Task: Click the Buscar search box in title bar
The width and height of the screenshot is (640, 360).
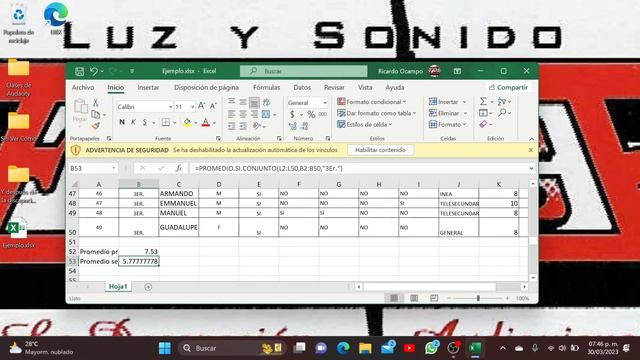Action: pos(304,71)
